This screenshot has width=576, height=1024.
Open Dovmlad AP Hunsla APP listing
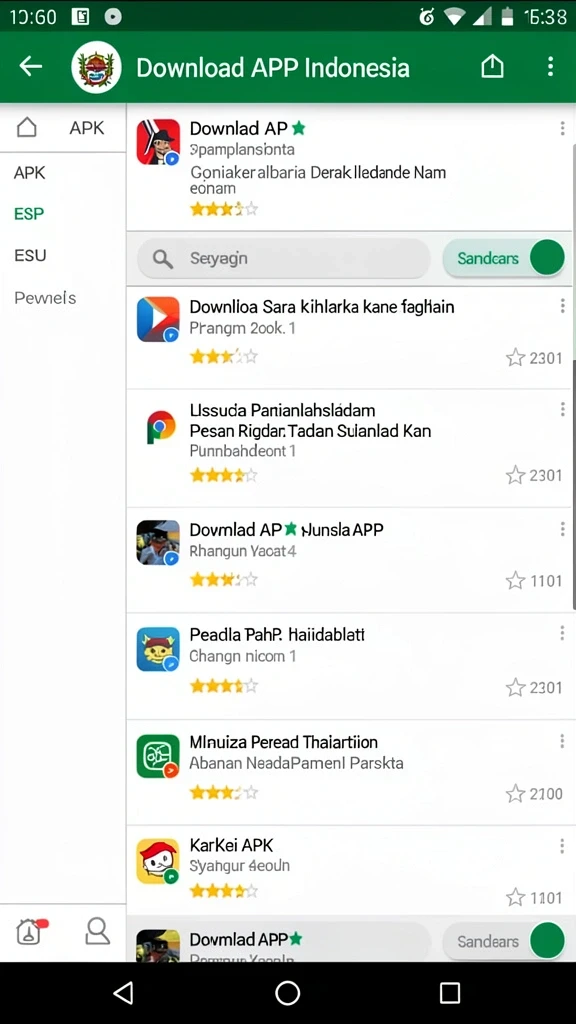tap(349, 560)
